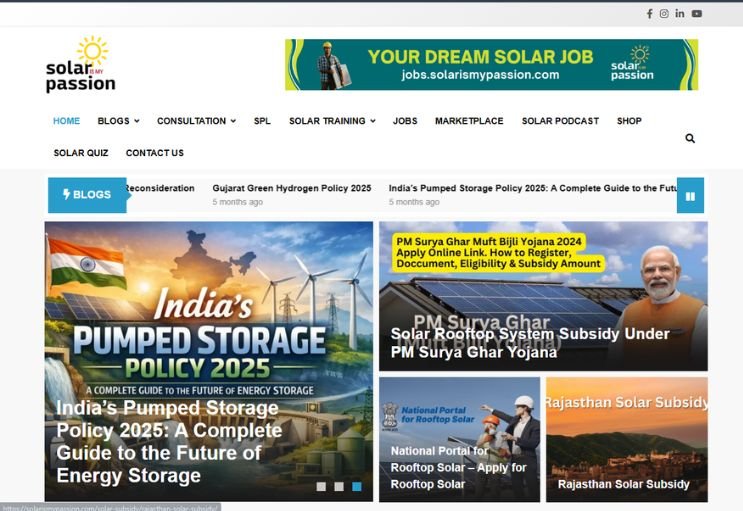Open the LinkedIn social icon
743x511 pixels.
(x=680, y=13)
